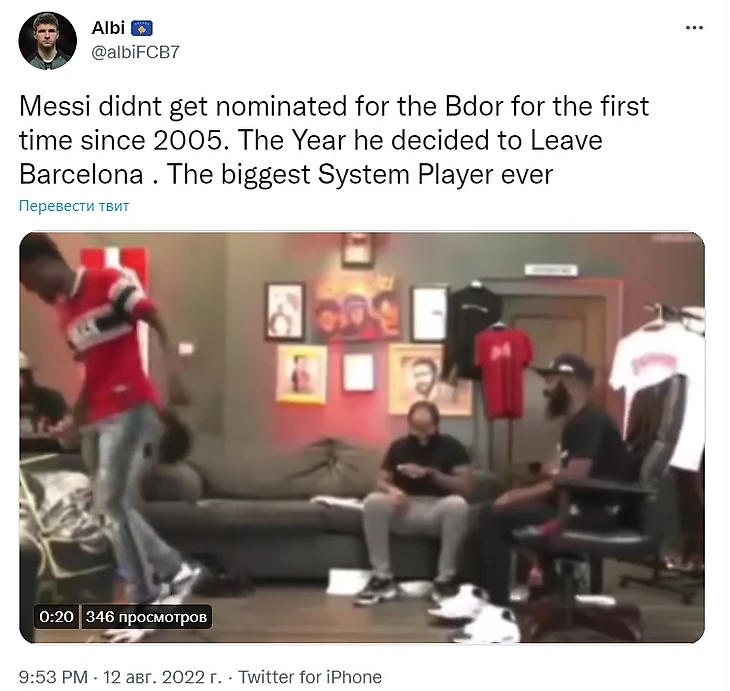Click the tweet text about Messi

[334, 140]
